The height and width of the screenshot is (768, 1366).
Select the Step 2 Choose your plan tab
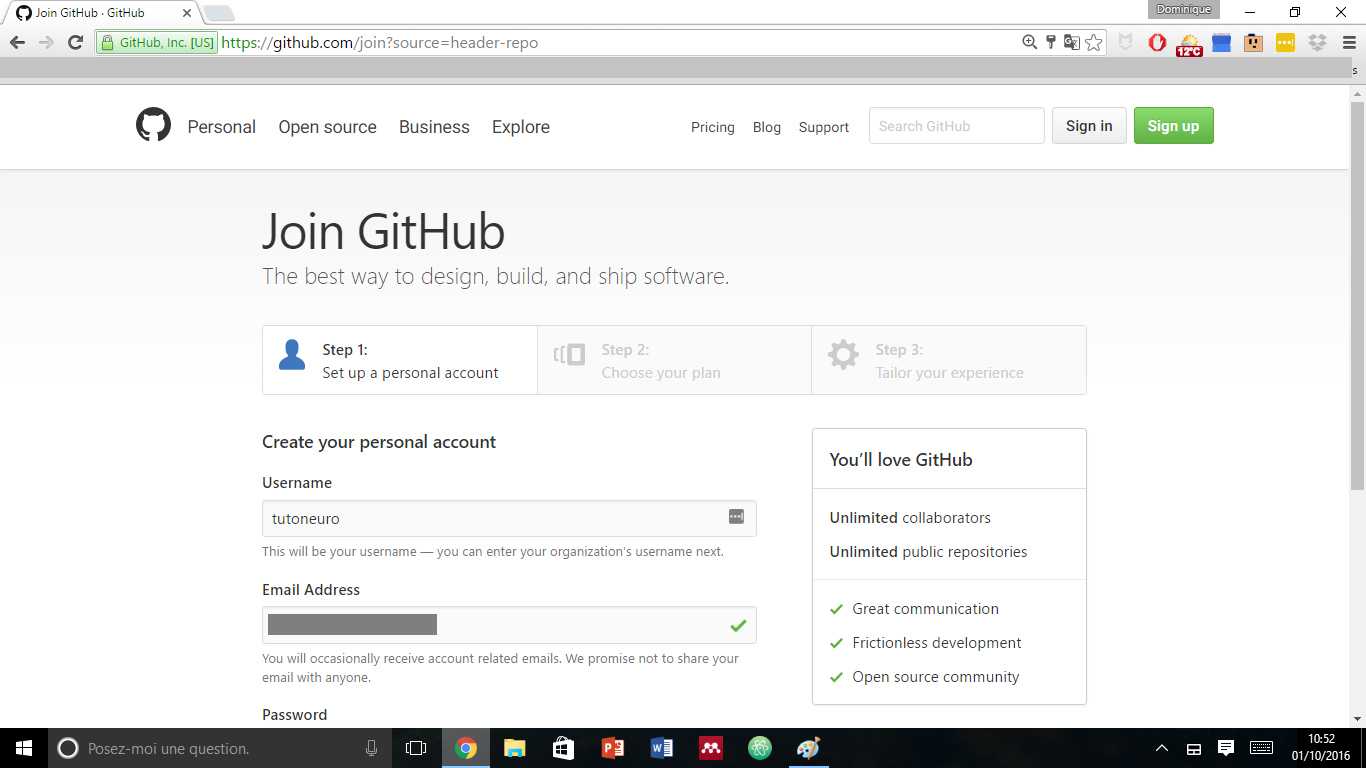(x=675, y=360)
